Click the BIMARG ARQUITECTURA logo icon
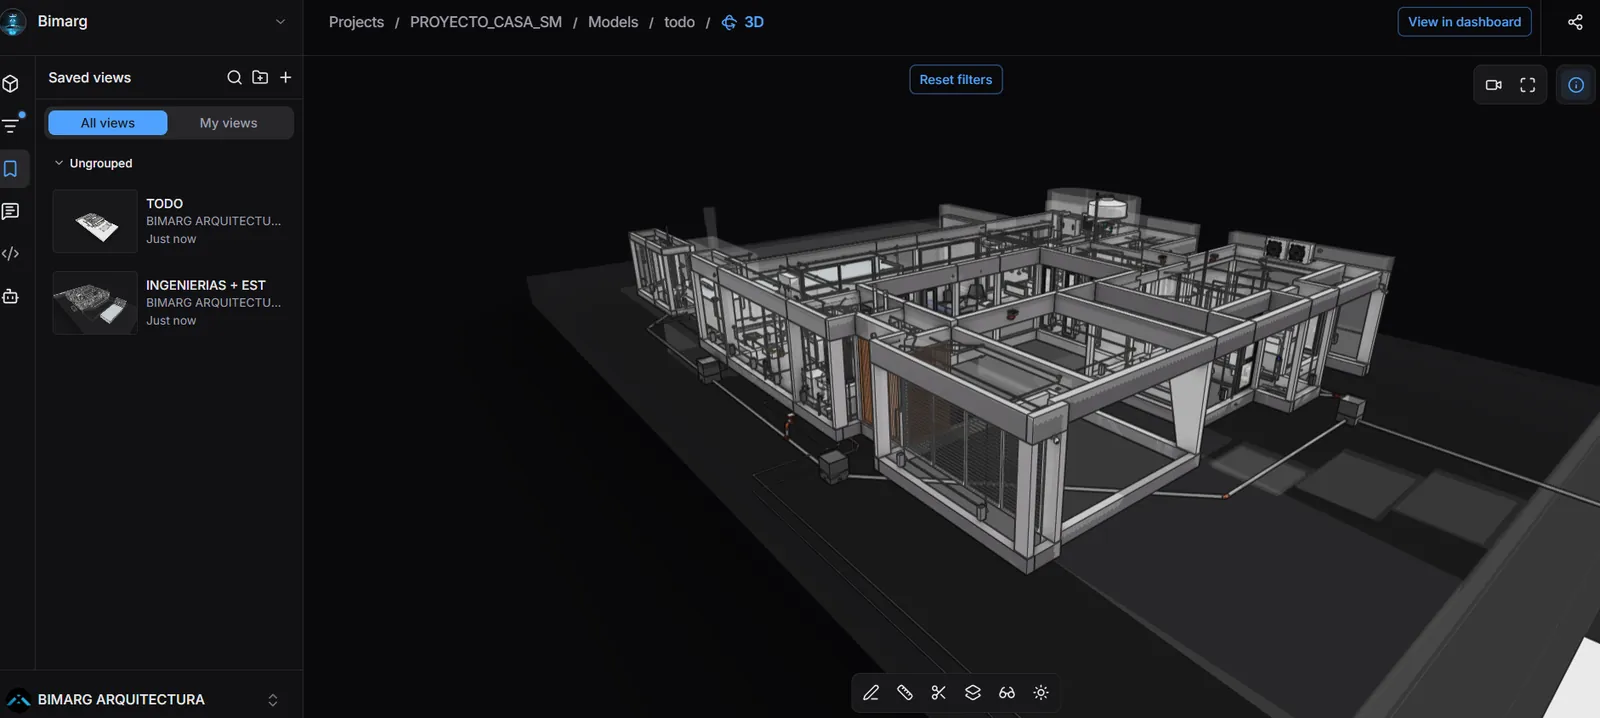 click(18, 699)
